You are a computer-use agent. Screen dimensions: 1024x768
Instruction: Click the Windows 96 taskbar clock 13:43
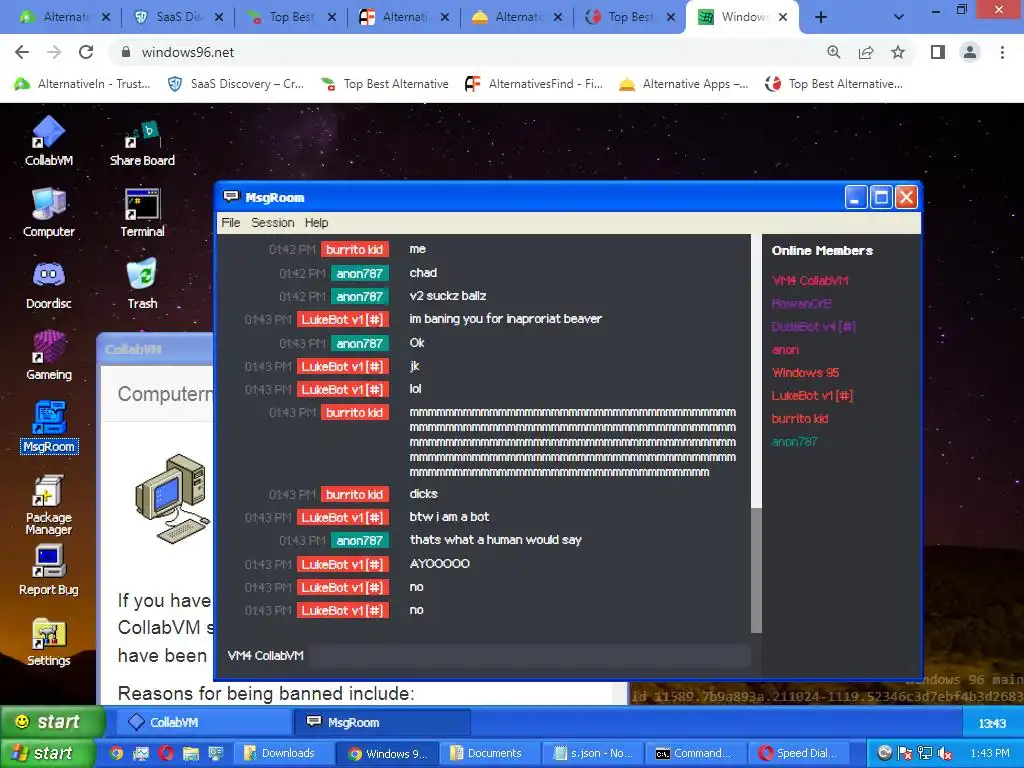click(x=992, y=723)
